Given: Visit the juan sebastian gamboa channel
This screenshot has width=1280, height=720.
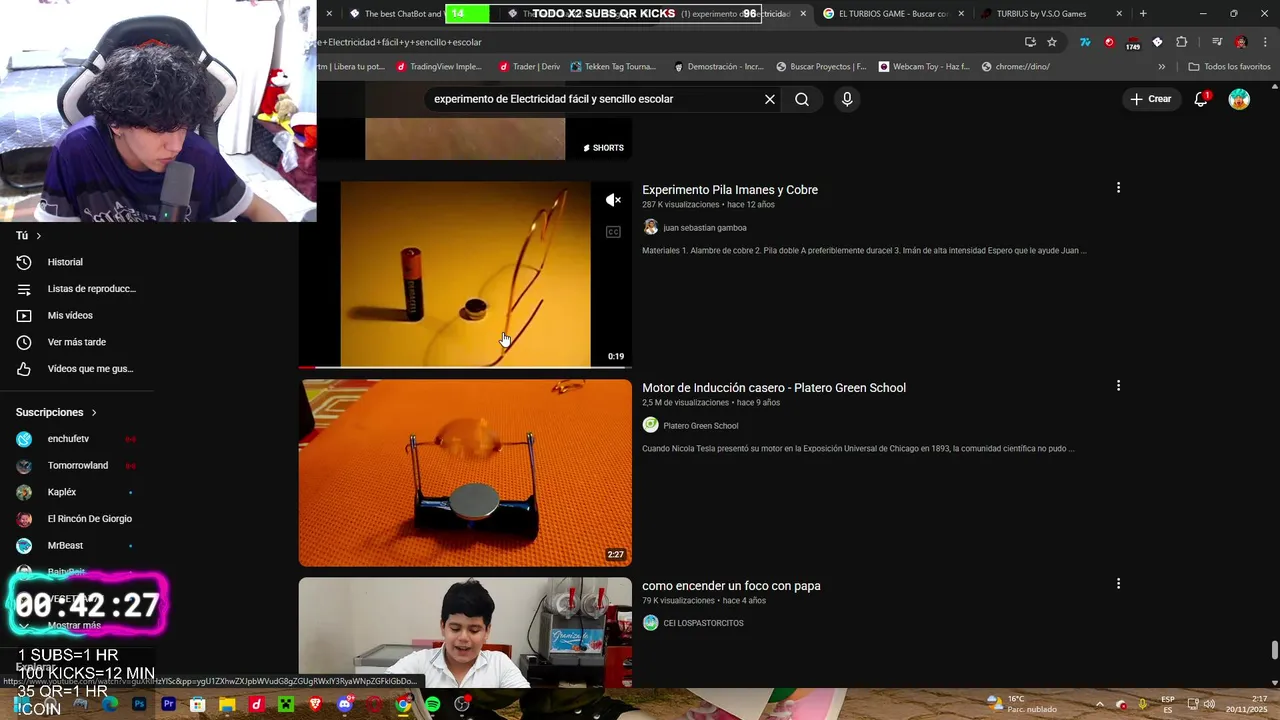Looking at the screenshot, I should click(x=705, y=228).
